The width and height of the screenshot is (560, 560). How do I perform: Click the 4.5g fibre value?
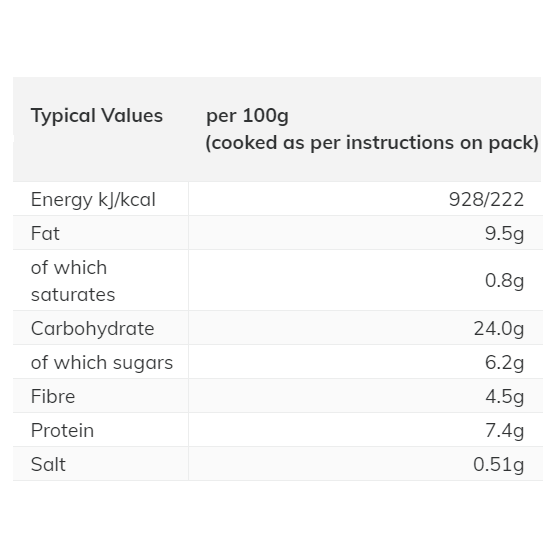click(x=504, y=396)
